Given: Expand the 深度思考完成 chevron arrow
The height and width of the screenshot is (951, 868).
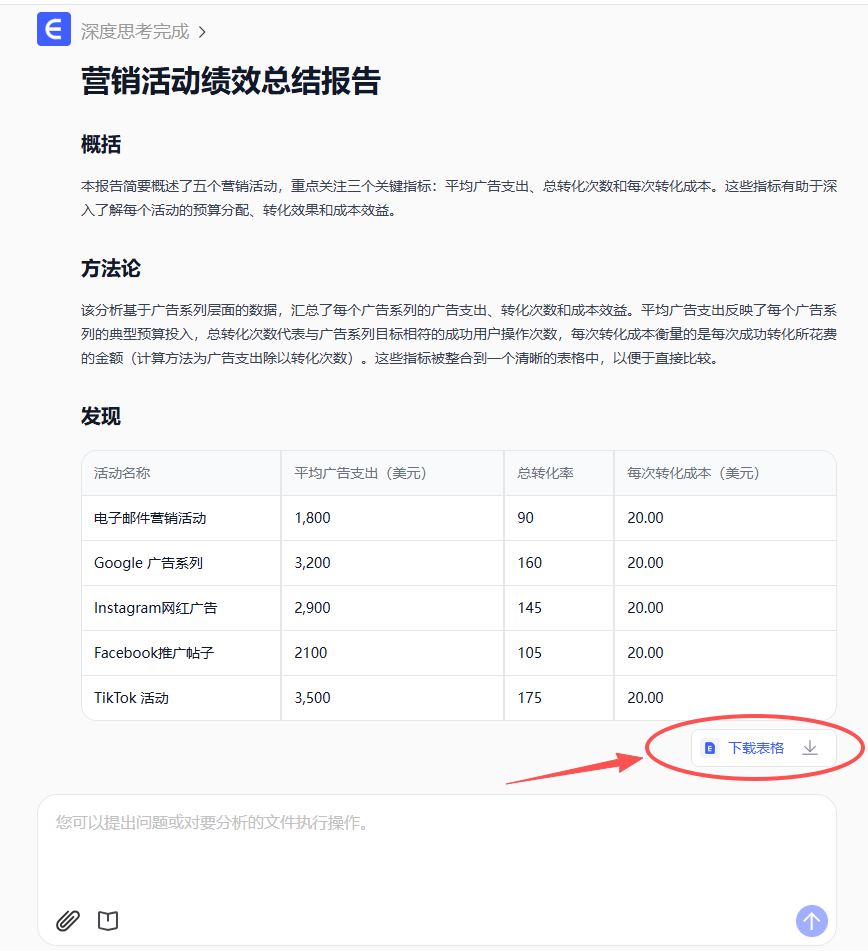Looking at the screenshot, I should [x=202, y=32].
